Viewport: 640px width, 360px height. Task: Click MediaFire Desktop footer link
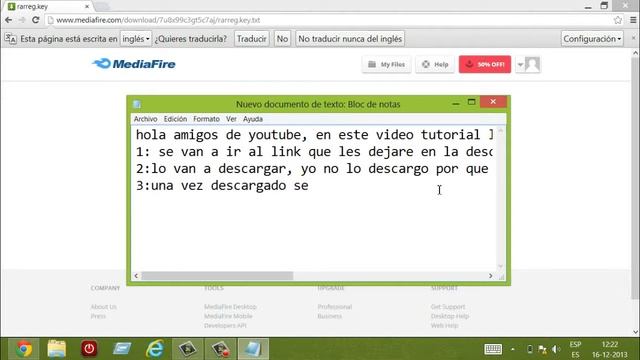[x=230, y=307]
